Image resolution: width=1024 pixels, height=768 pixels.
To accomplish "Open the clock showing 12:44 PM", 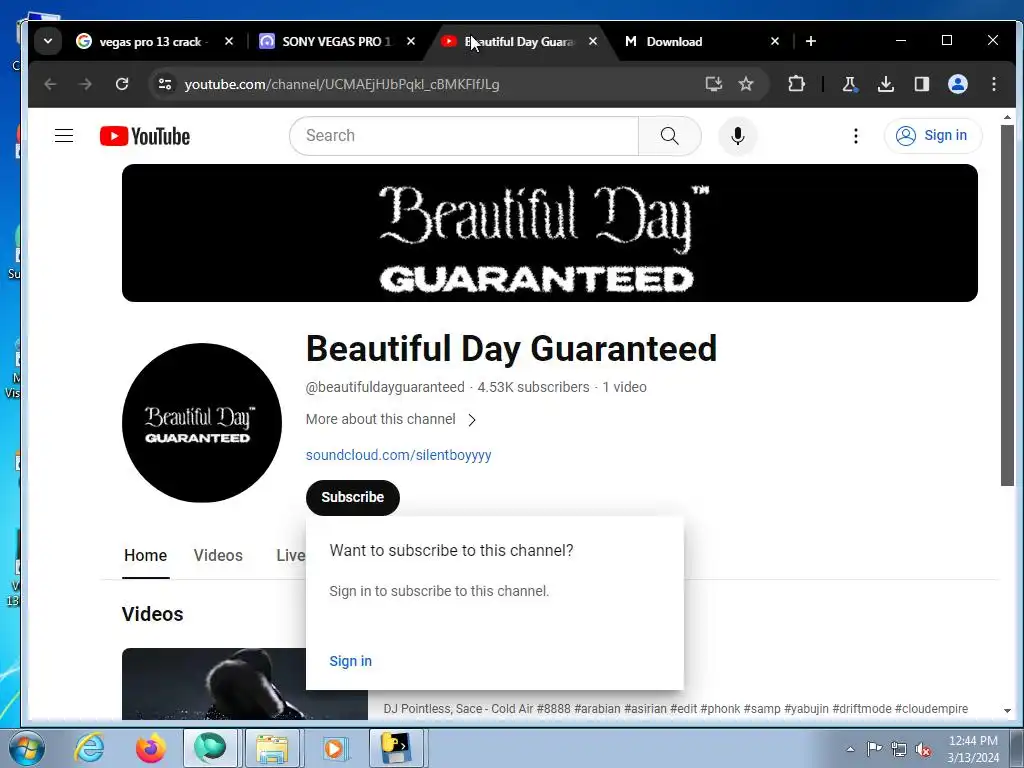I will tap(973, 749).
